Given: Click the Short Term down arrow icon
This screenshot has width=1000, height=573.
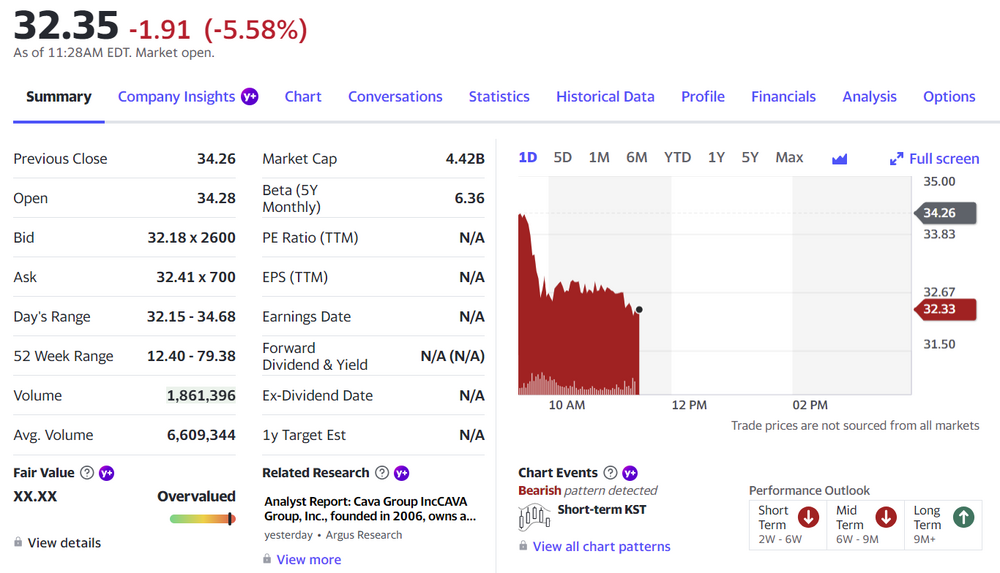Looking at the screenshot, I should pos(808,517).
